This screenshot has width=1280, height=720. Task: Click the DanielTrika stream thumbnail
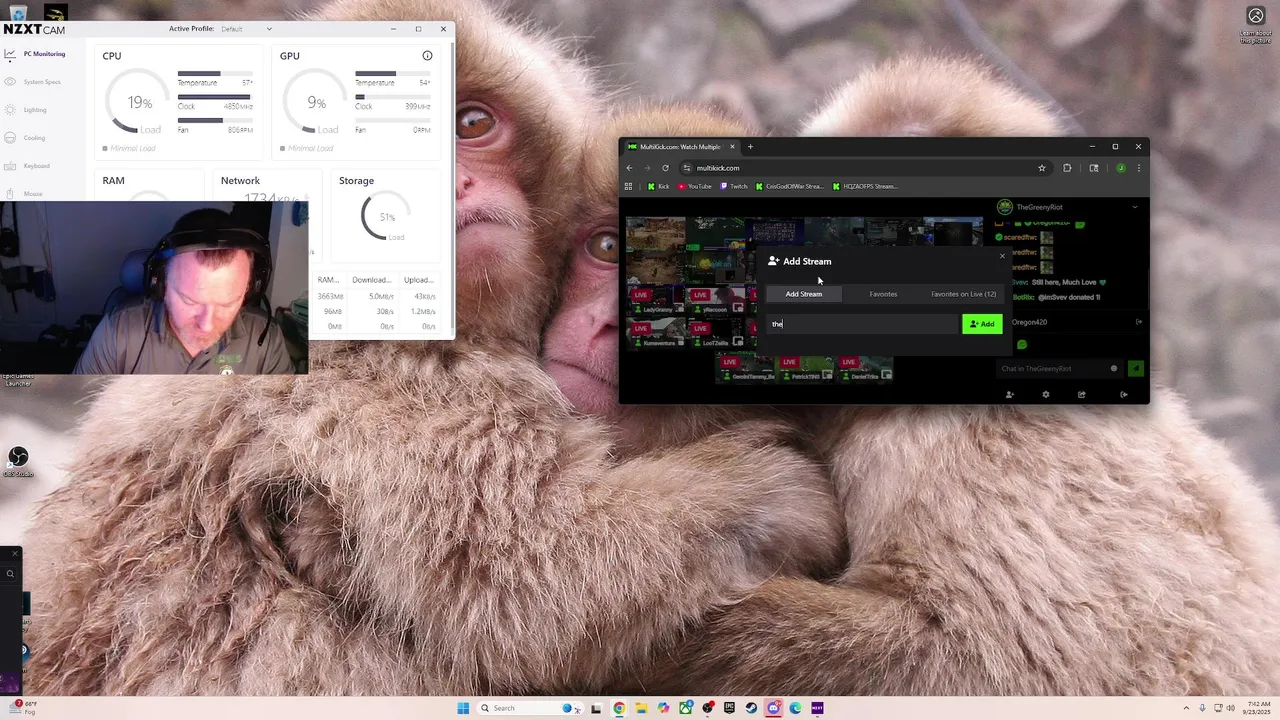coord(865,369)
